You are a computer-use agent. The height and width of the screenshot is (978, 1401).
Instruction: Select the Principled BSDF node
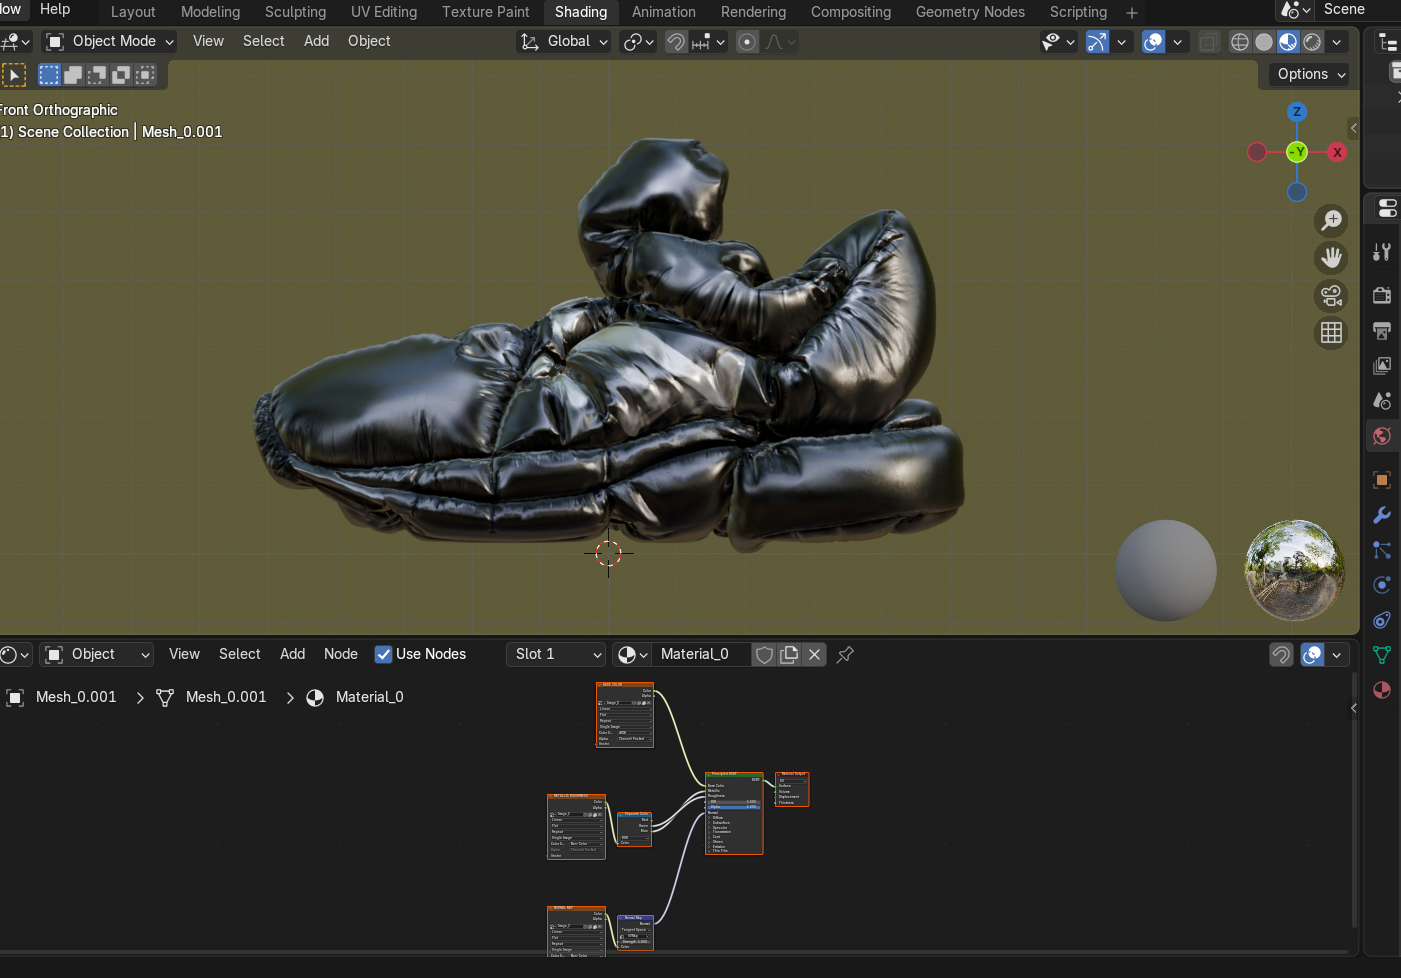point(734,813)
